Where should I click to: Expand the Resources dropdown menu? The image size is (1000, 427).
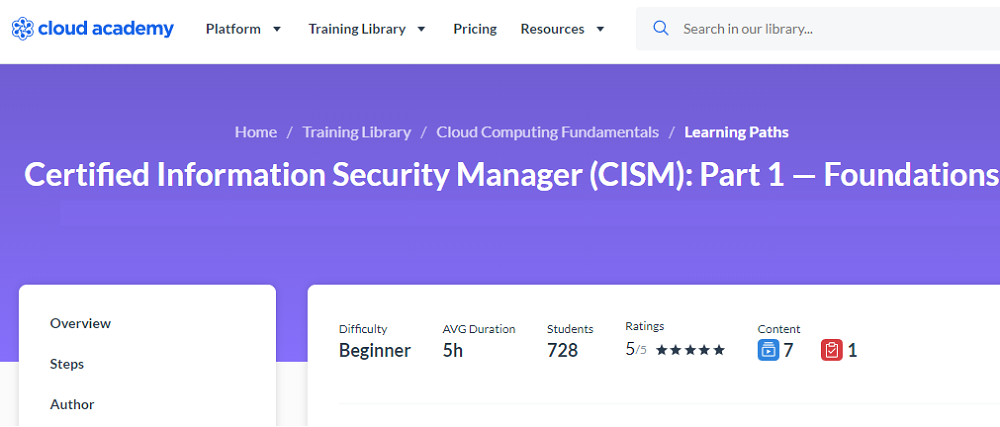(563, 29)
